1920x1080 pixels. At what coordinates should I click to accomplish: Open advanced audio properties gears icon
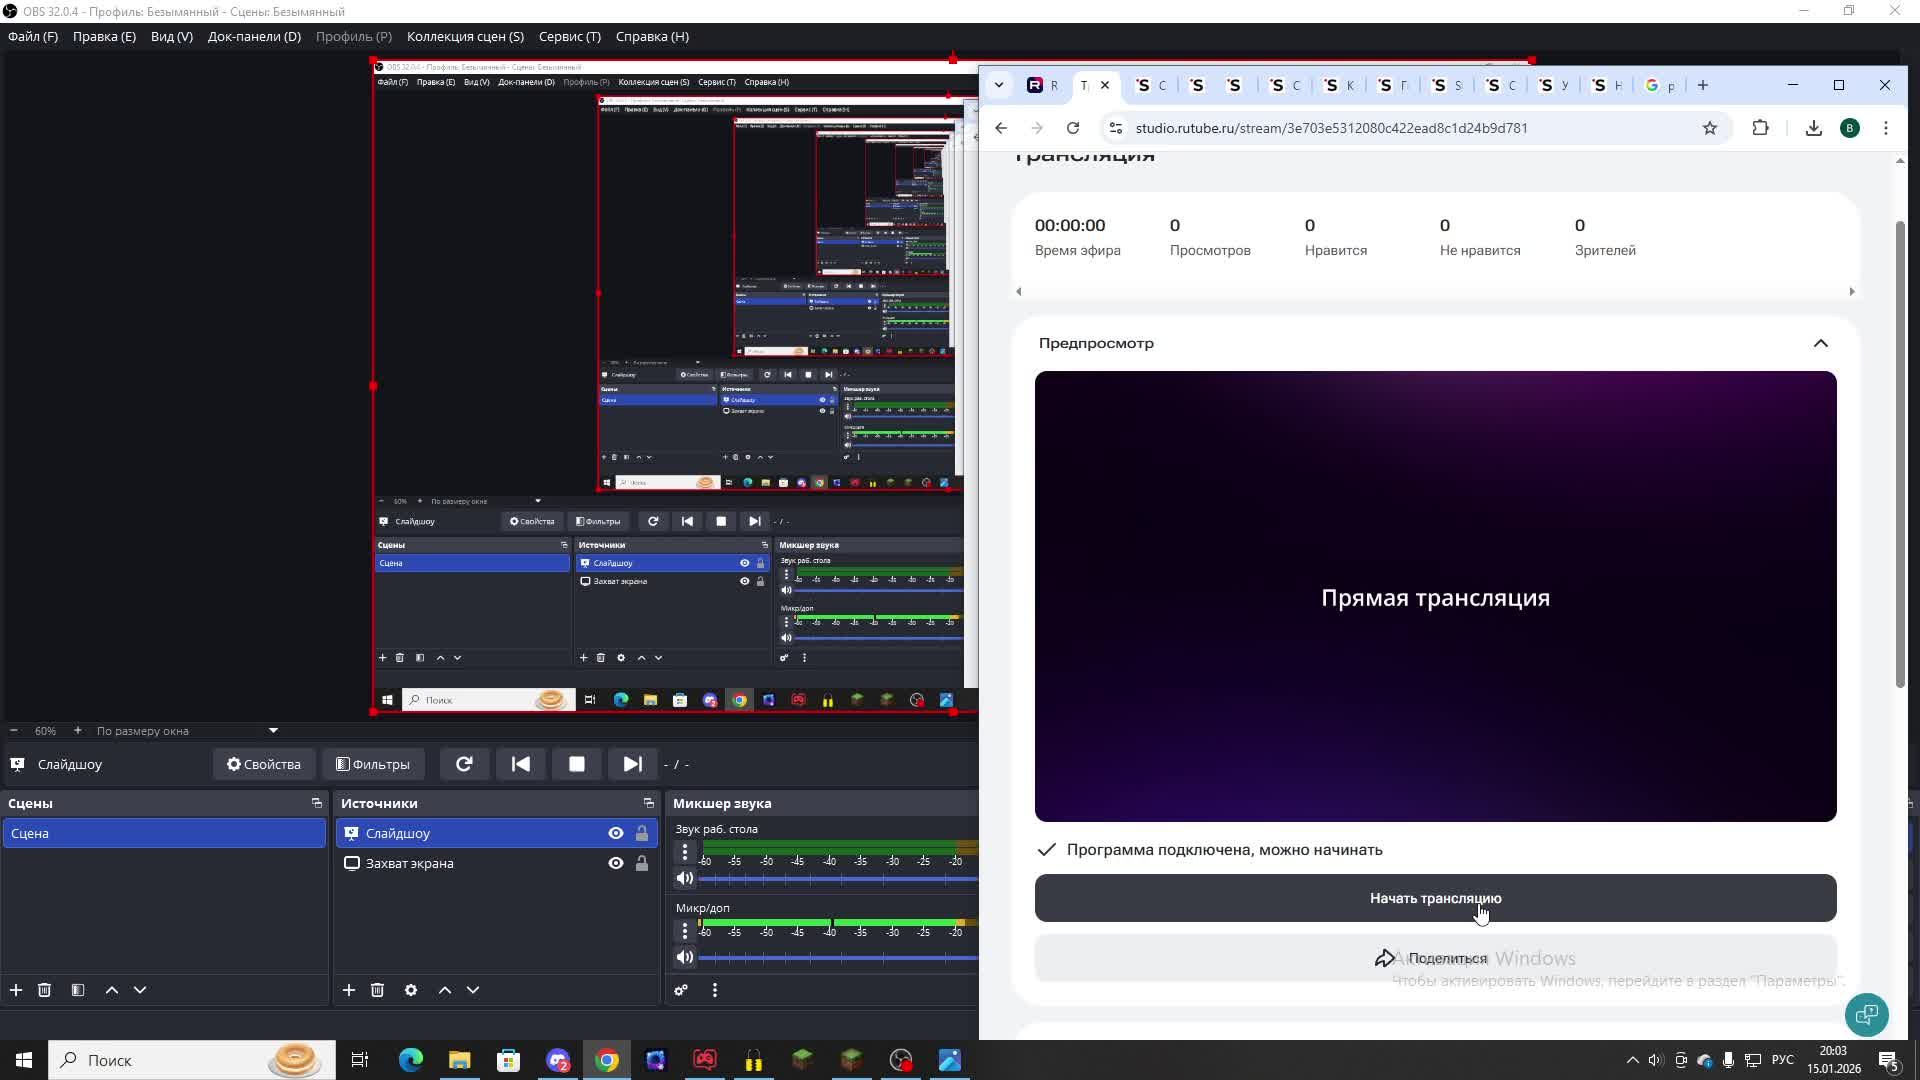click(681, 990)
